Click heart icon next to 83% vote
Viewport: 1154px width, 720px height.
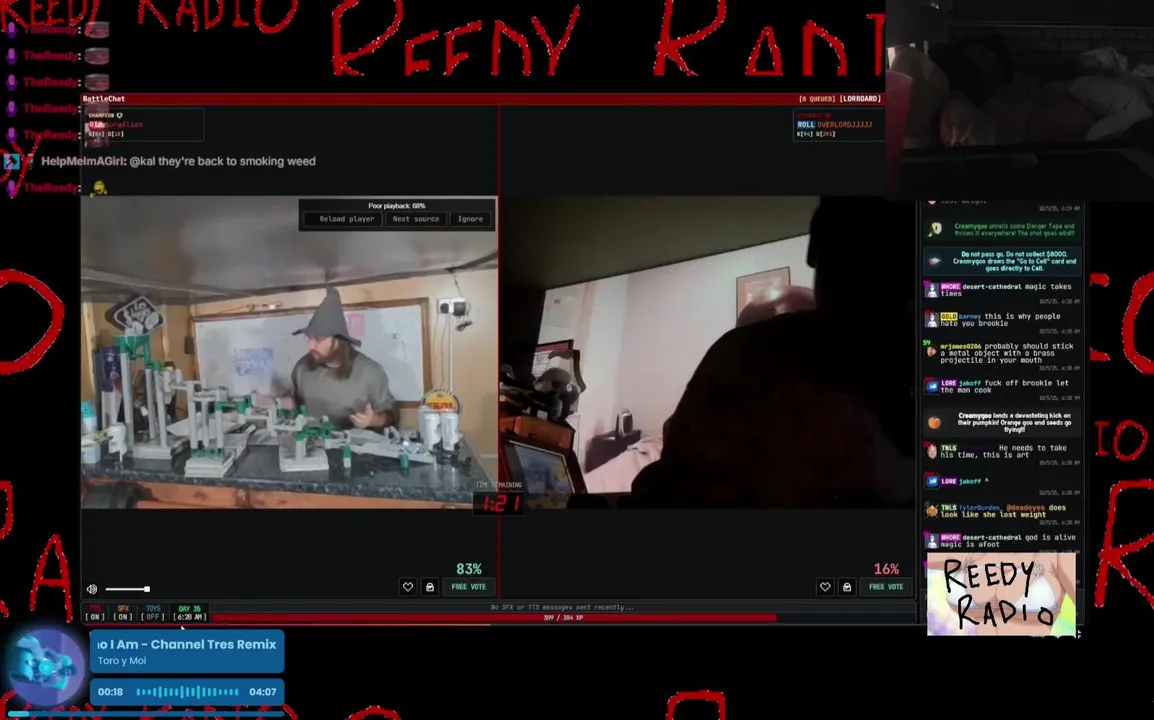pyautogui.click(x=408, y=587)
